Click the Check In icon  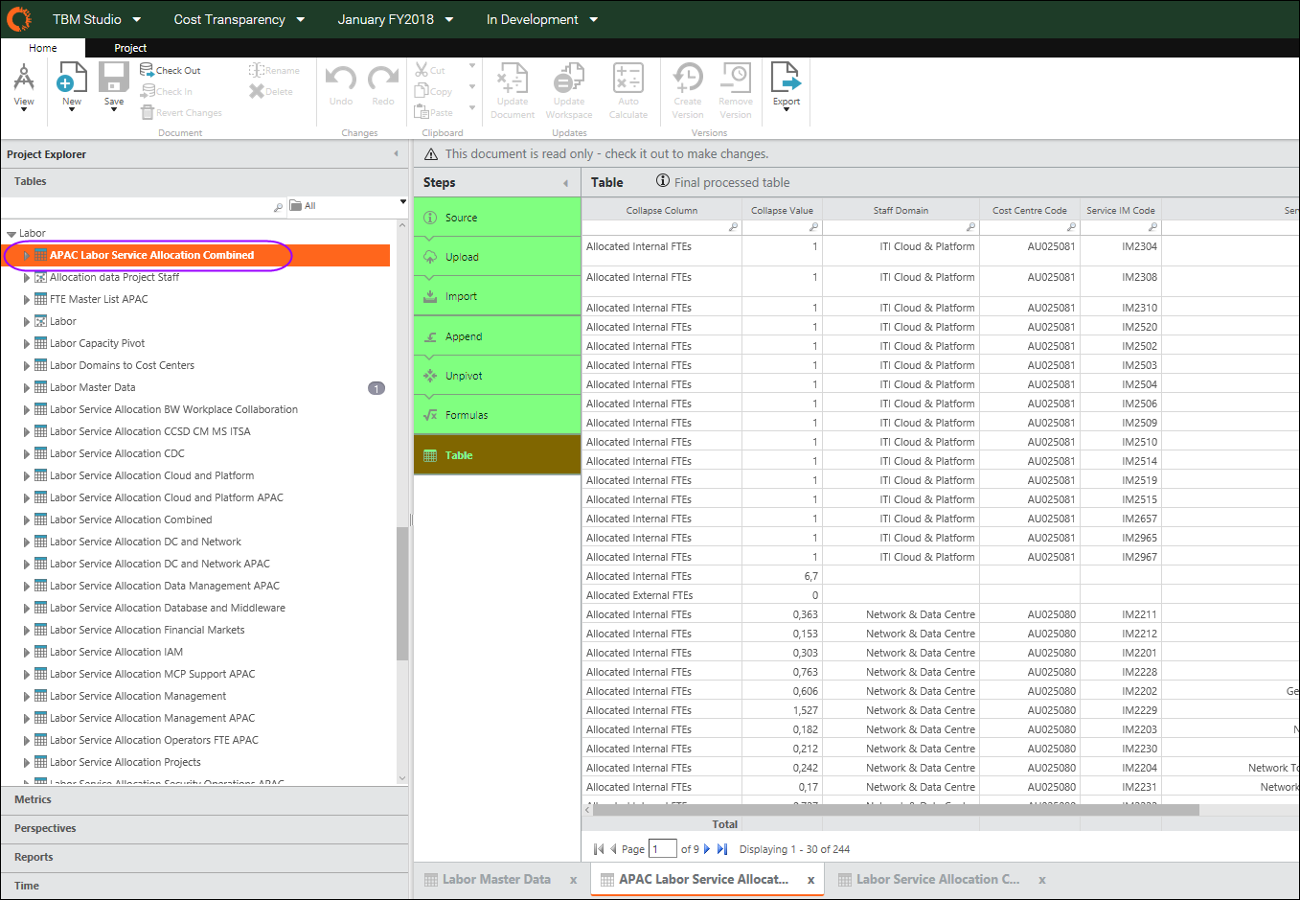click(147, 91)
